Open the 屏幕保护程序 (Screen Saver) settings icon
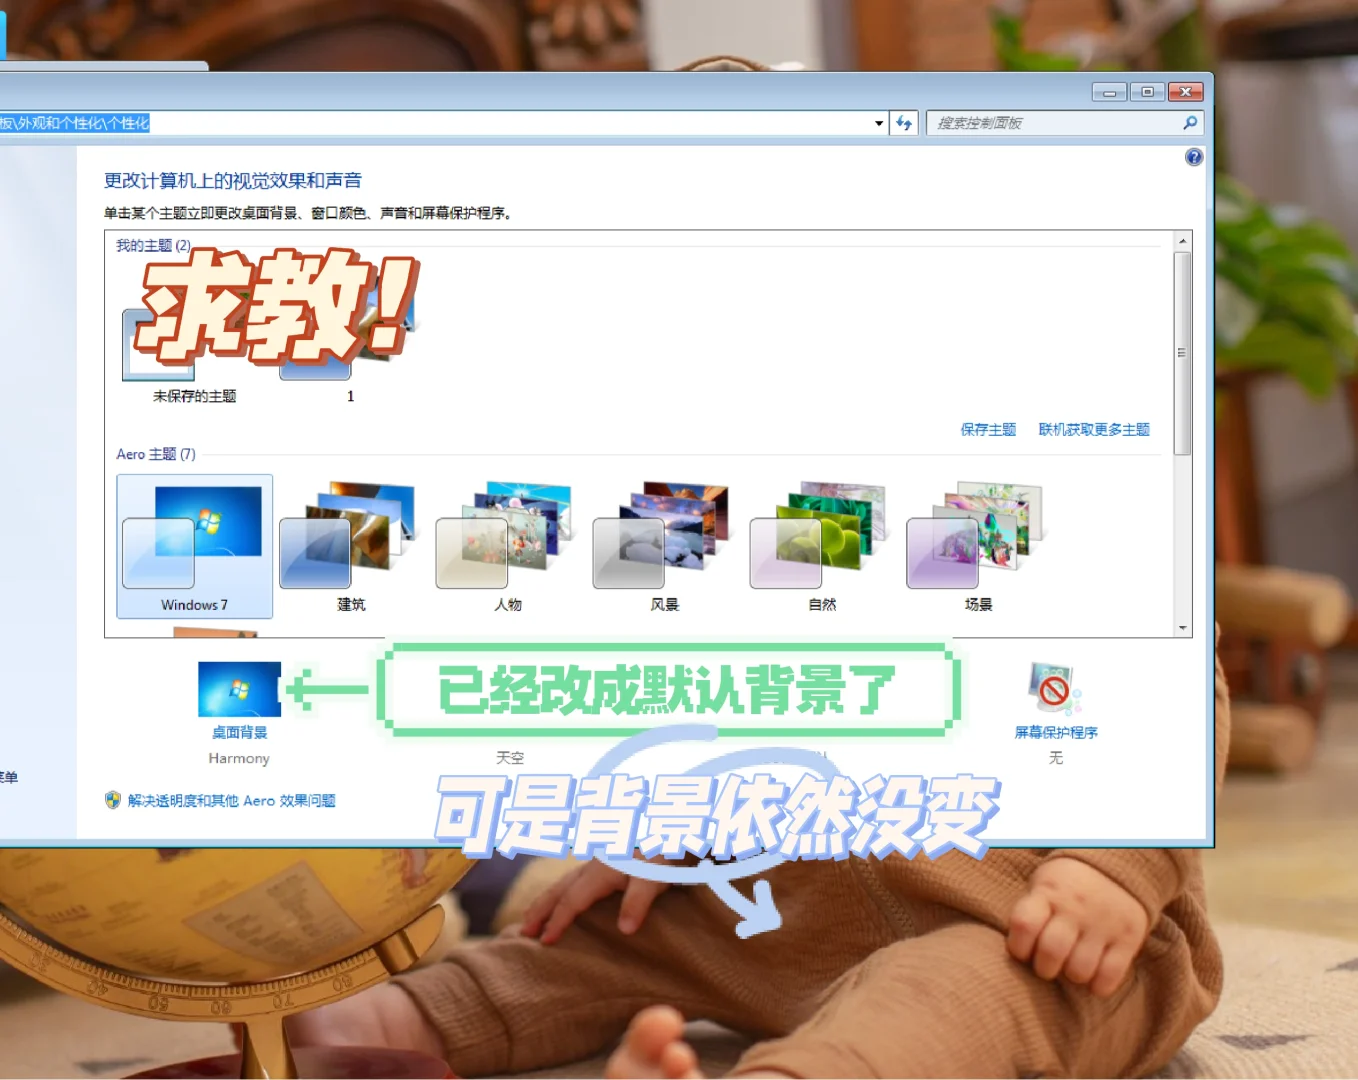Screen dimensions: 1358x1080 [x=1054, y=688]
